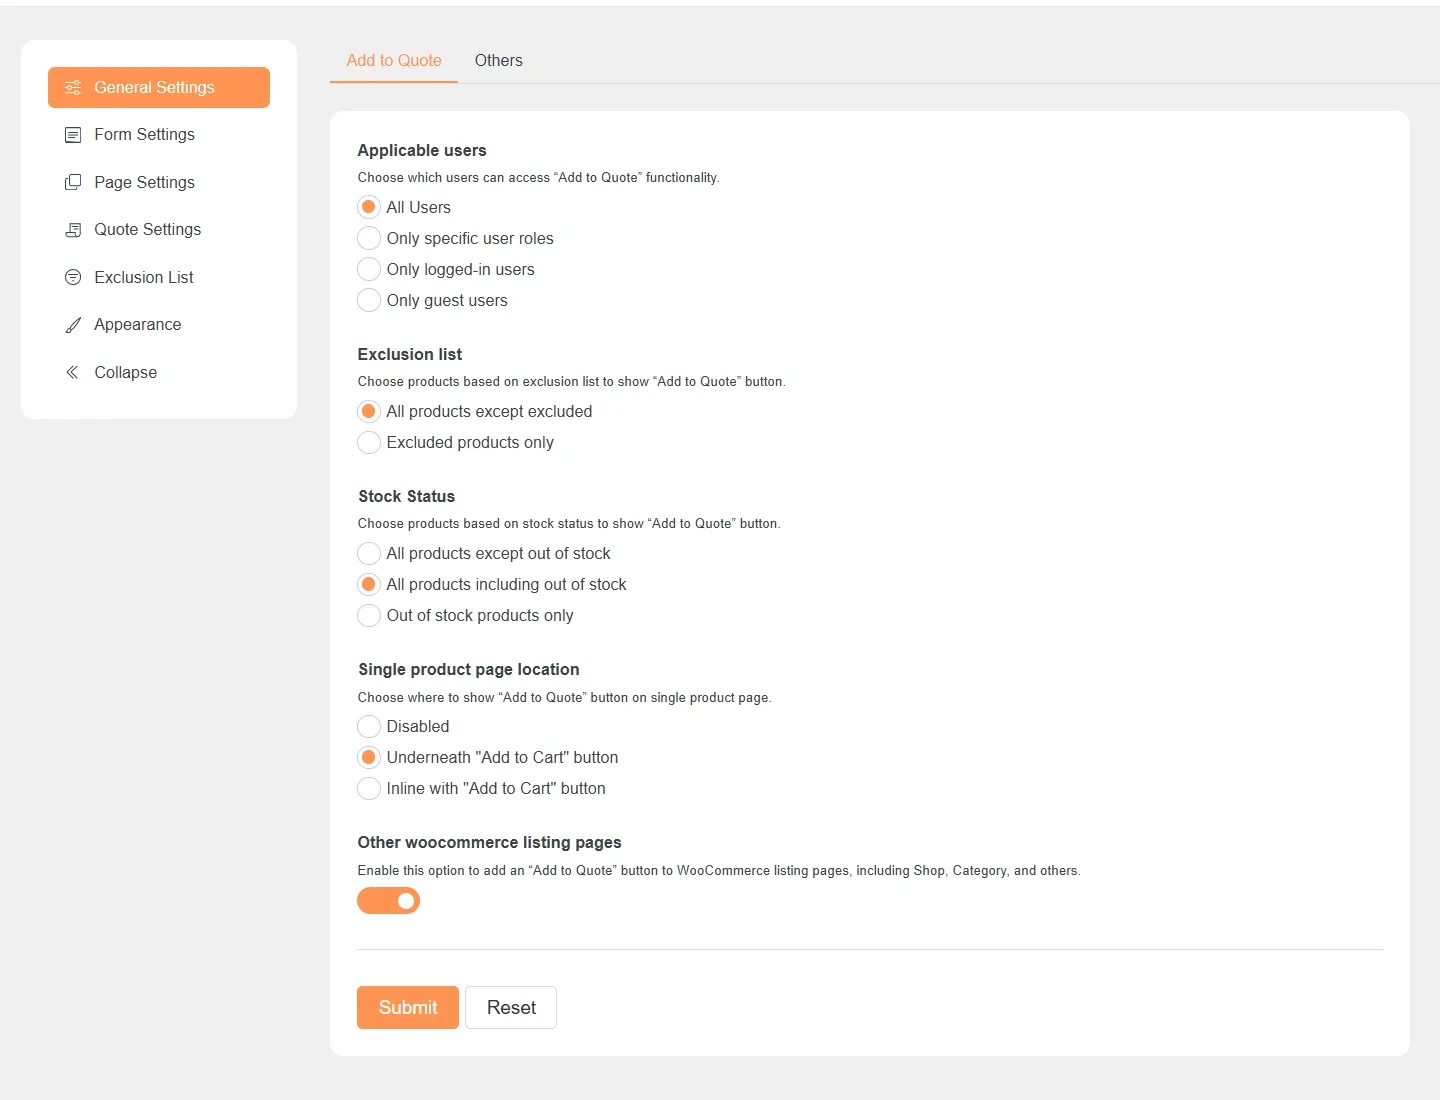1440x1100 pixels.
Task: Disable the WooCommerce listing pages toggle
Action: (x=389, y=901)
